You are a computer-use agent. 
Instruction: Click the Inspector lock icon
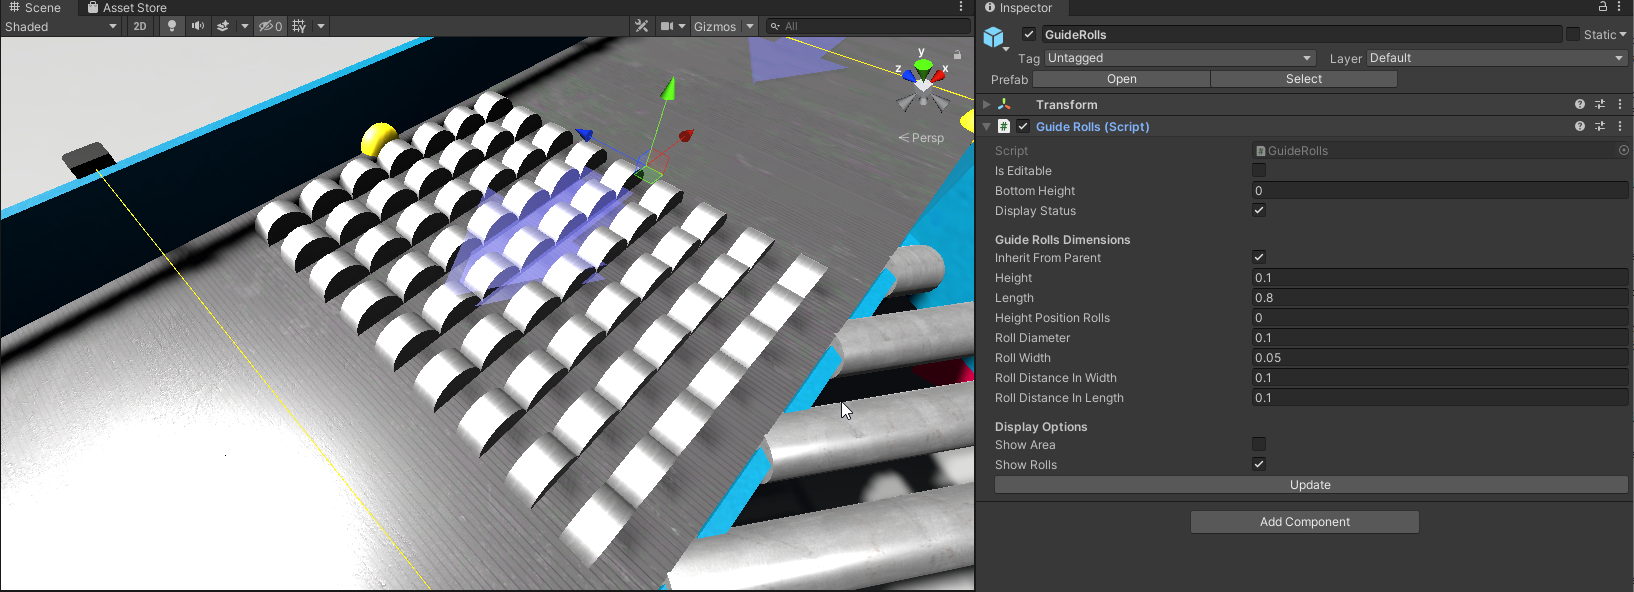coord(1602,7)
